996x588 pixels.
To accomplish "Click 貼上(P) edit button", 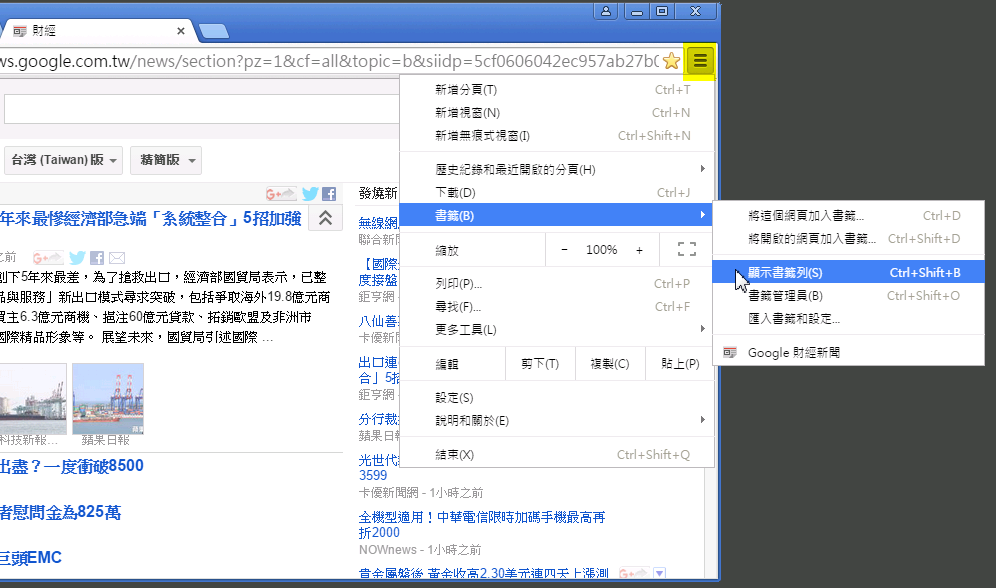I will pyautogui.click(x=680, y=363).
